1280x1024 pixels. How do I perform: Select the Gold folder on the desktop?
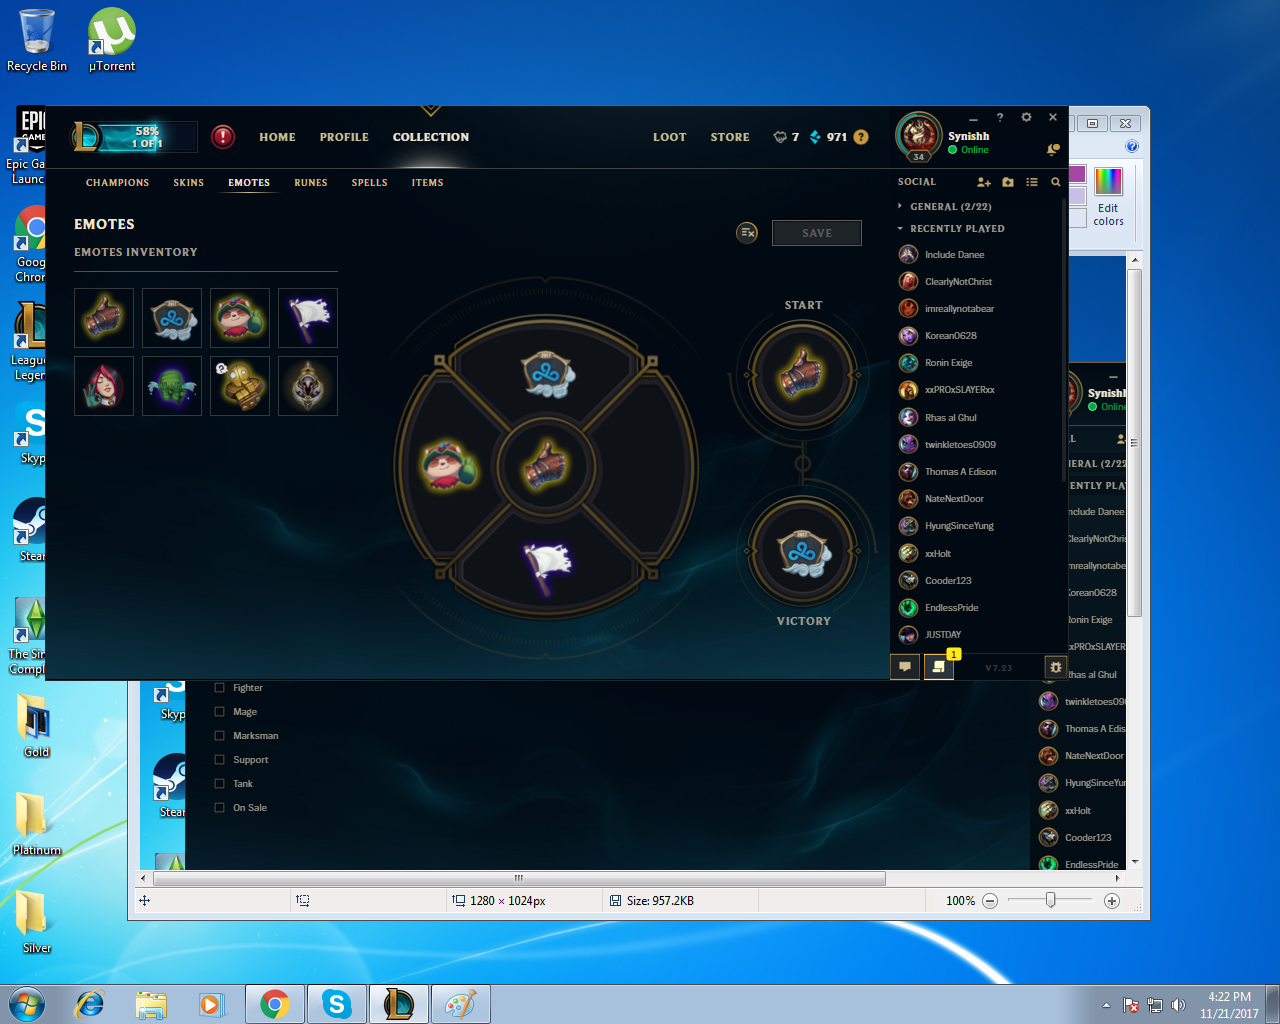[36, 725]
